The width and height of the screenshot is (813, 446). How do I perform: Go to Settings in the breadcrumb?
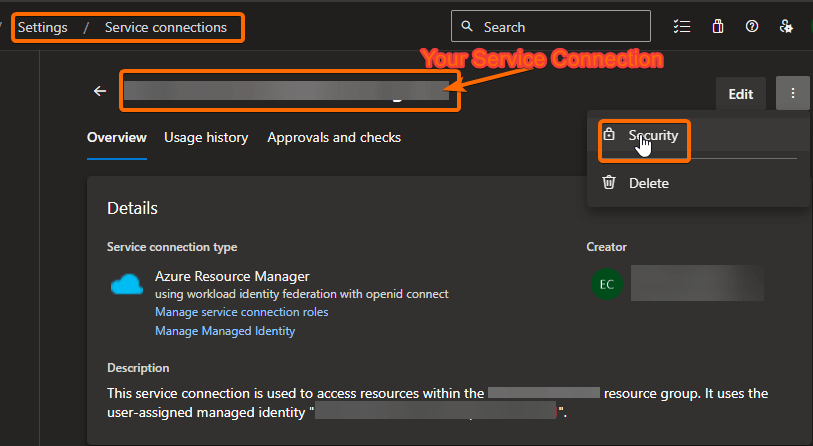(x=43, y=27)
